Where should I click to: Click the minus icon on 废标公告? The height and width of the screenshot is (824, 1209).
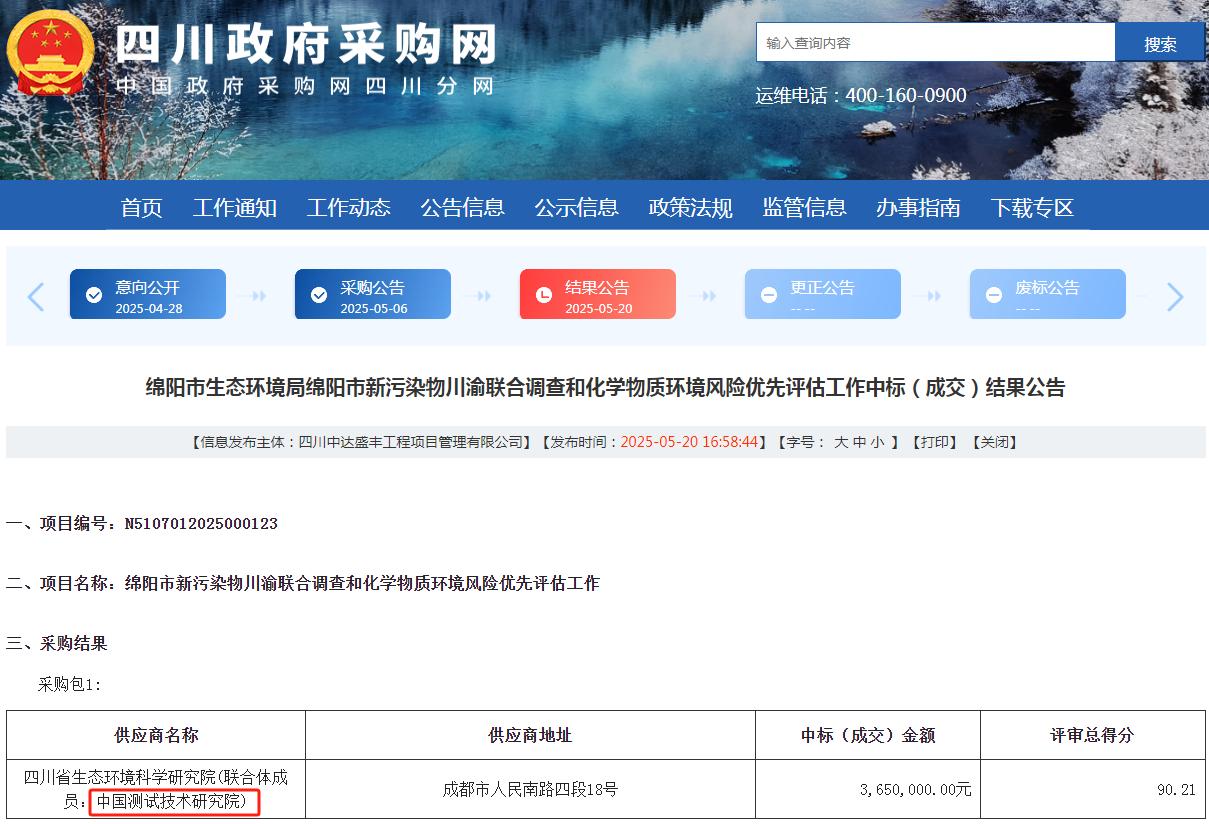[994, 295]
